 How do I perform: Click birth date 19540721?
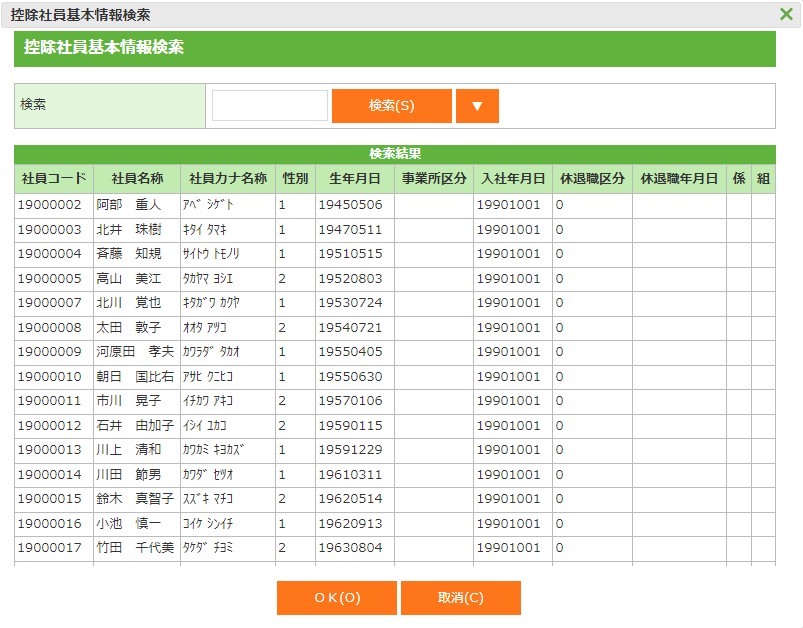coord(351,327)
